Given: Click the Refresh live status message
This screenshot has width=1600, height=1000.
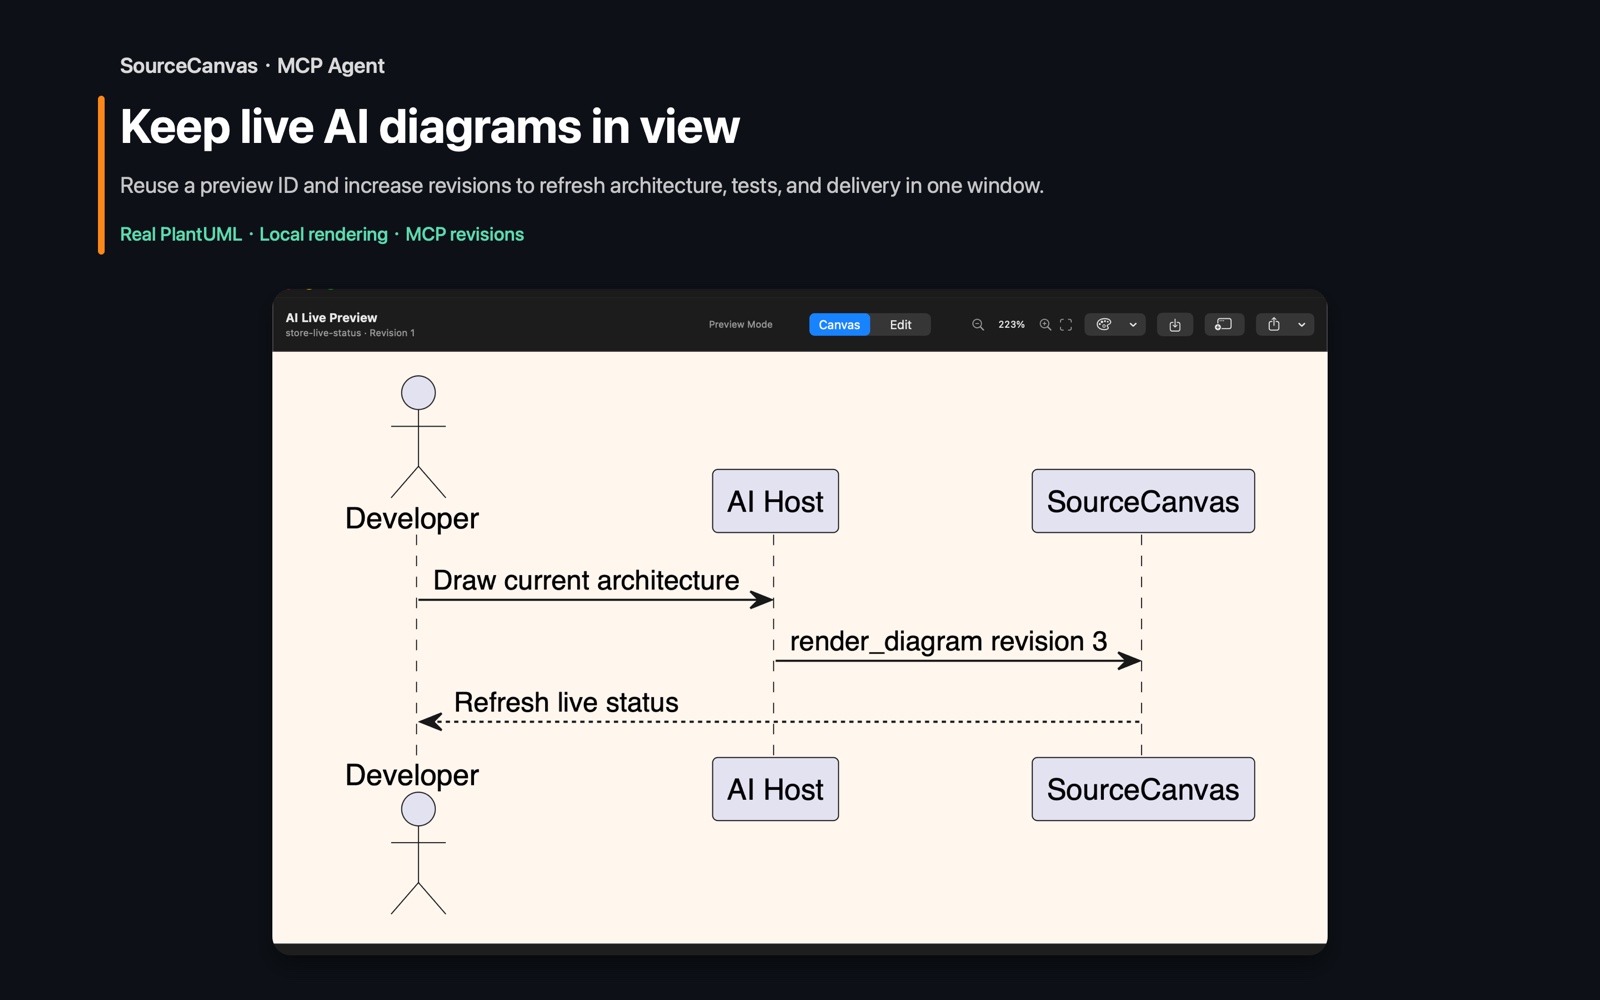Looking at the screenshot, I should (x=566, y=702).
